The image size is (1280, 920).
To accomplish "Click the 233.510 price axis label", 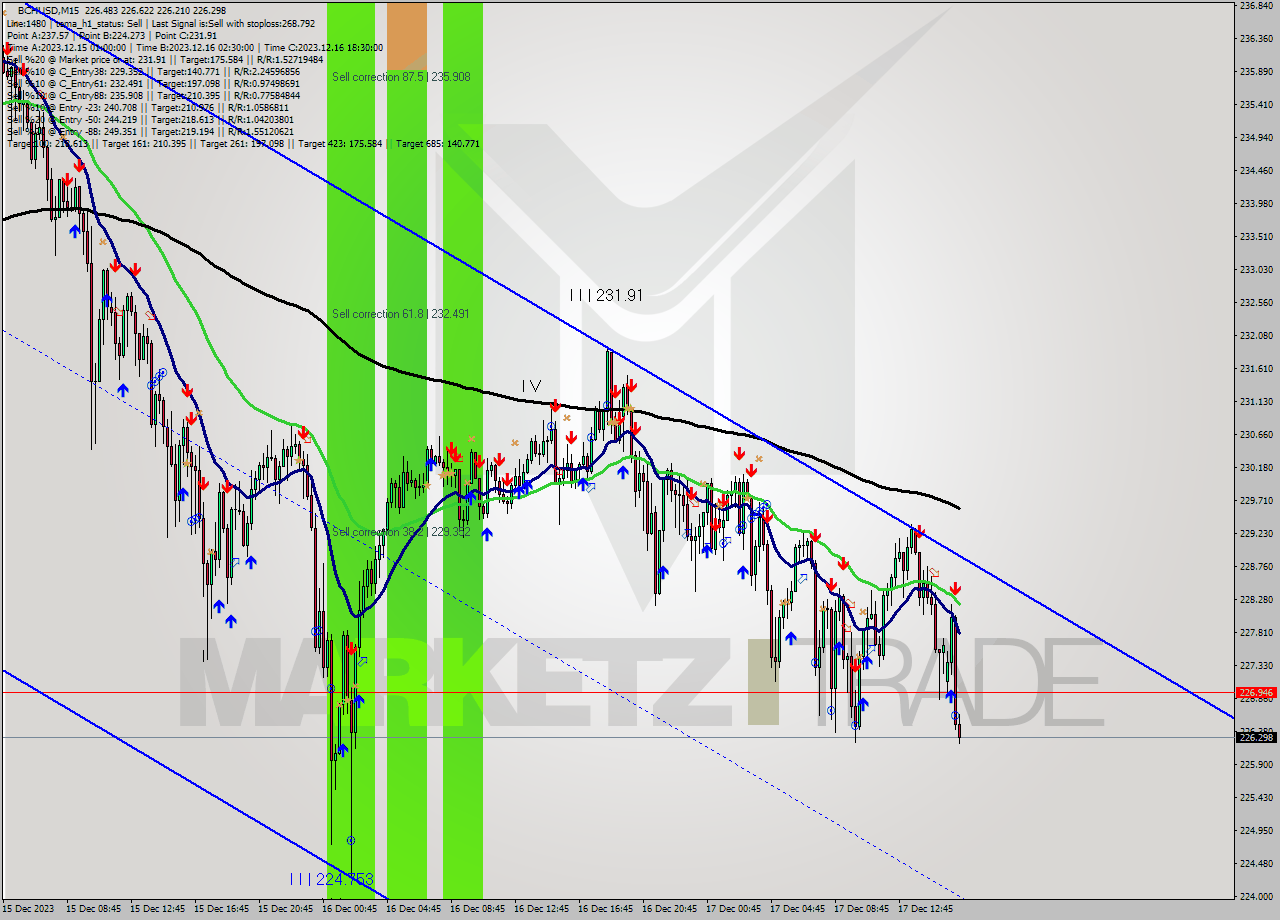I will [x=1256, y=237].
